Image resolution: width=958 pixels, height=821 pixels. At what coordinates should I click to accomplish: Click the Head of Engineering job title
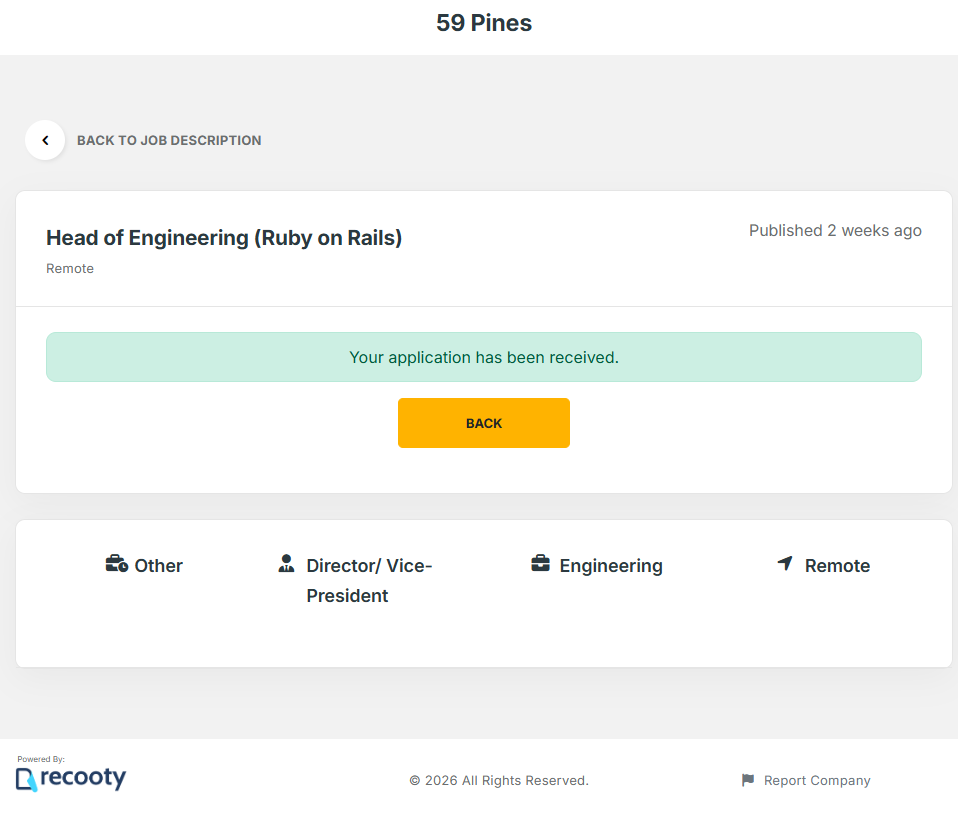224,238
